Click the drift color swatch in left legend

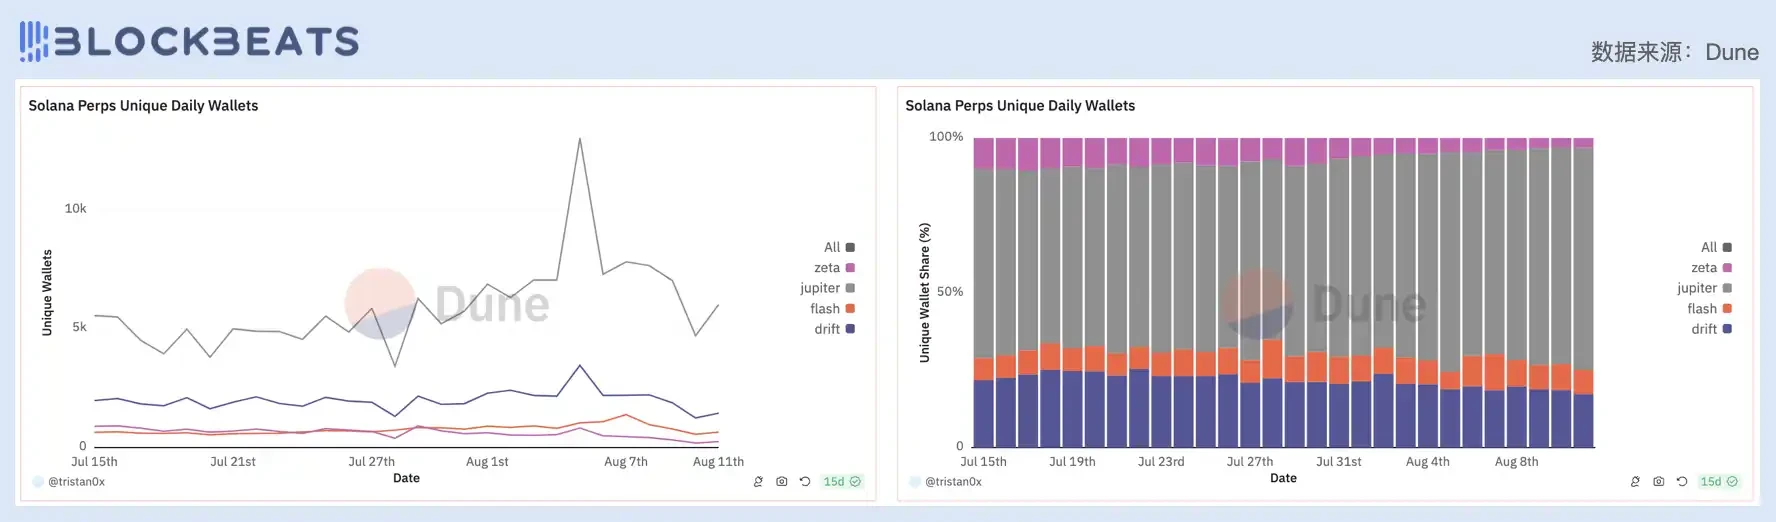pos(850,329)
